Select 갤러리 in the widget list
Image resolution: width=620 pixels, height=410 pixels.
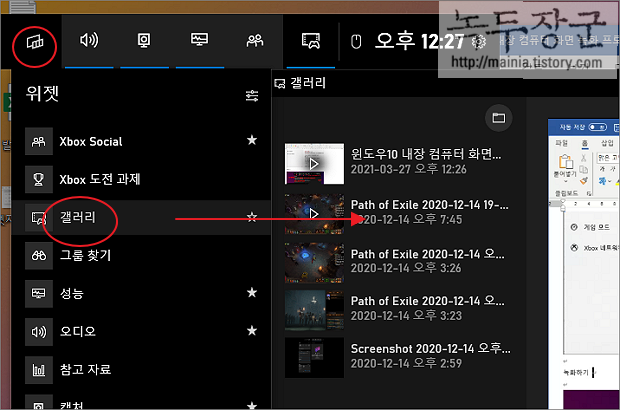pos(142,217)
